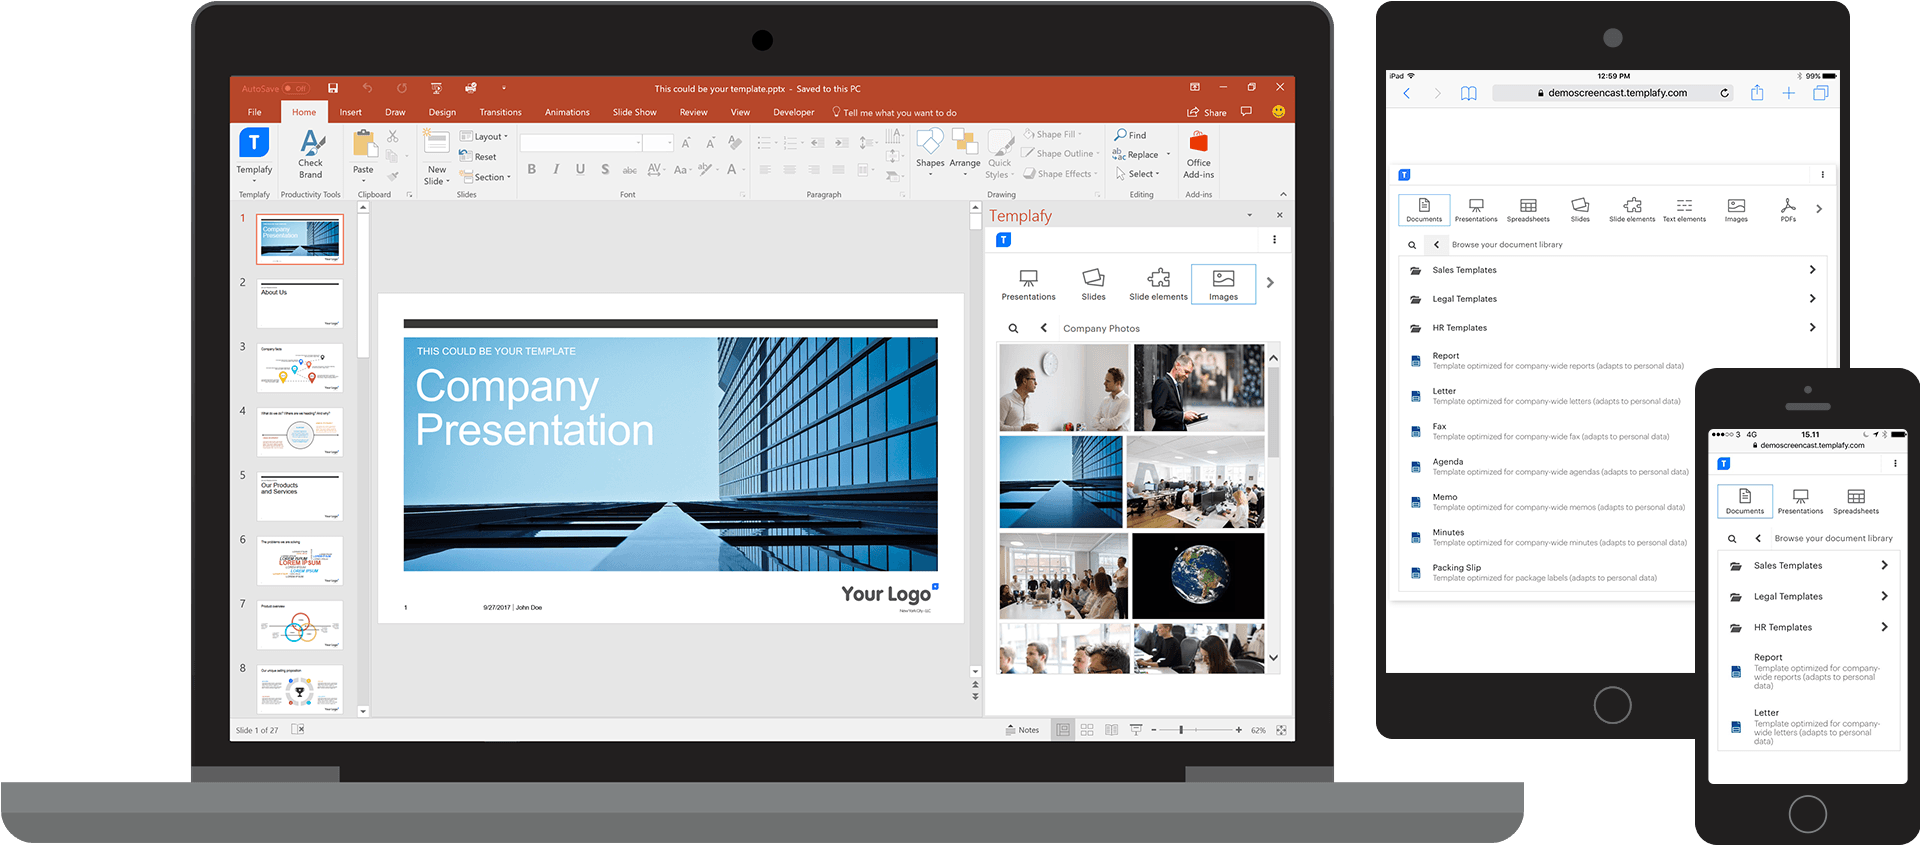1920x845 pixels.
Task: Open the Transitions ribbon tab
Action: point(500,112)
